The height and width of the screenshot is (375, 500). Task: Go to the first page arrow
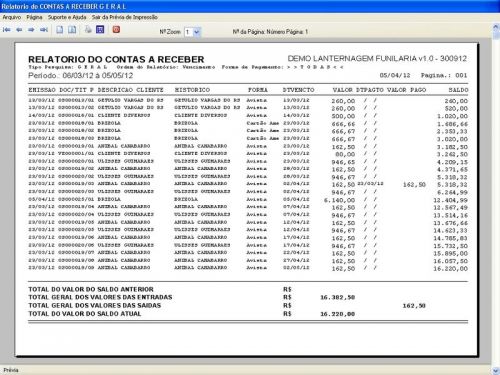pyautogui.click(x=7, y=30)
